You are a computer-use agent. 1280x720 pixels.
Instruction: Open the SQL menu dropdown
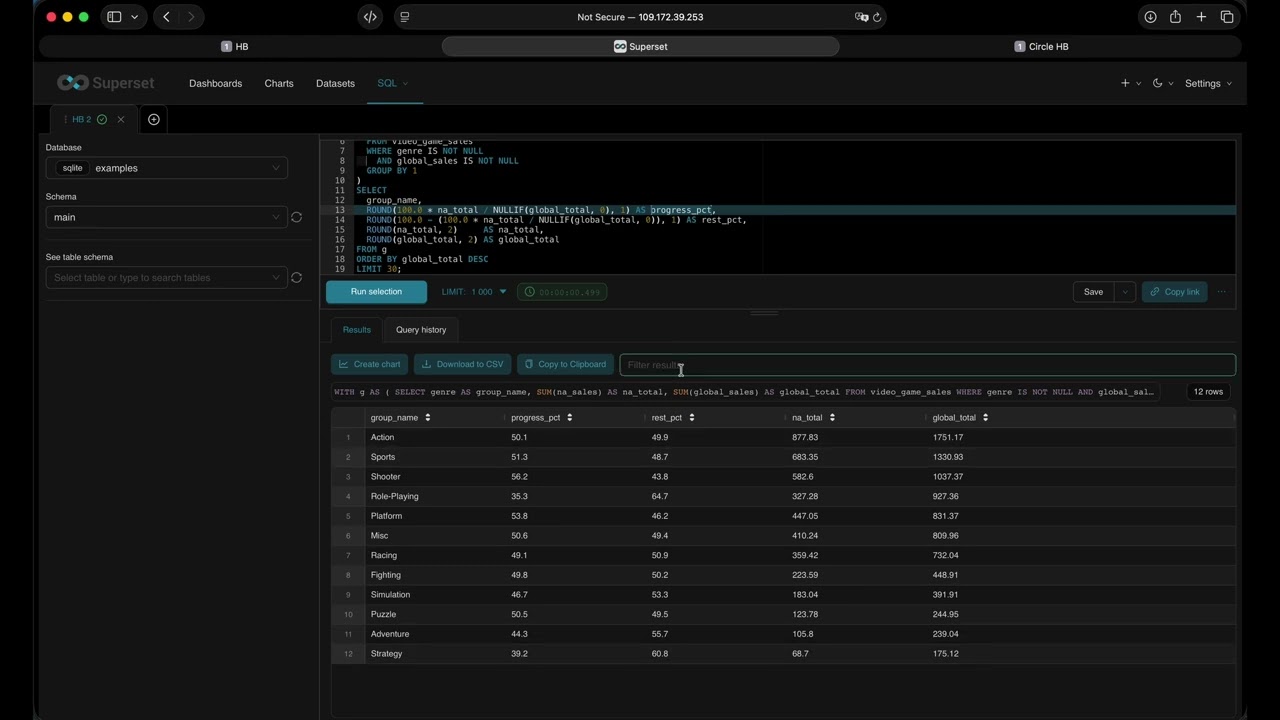pos(392,83)
